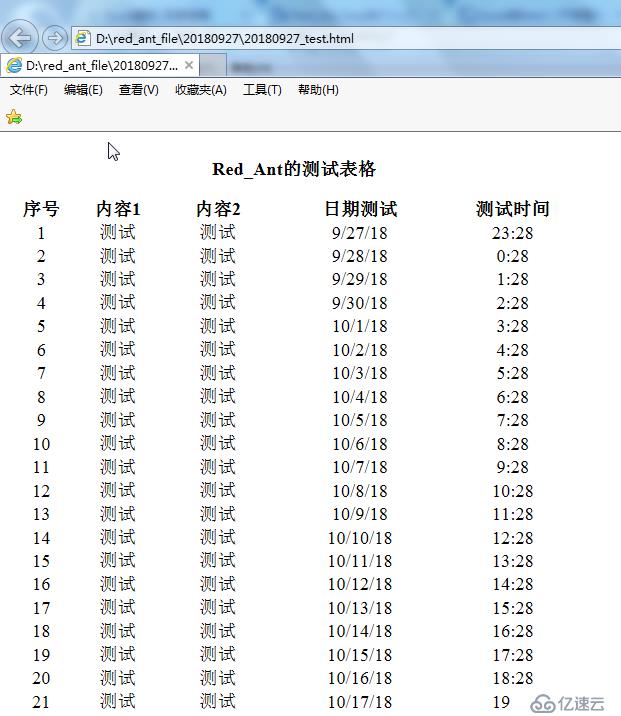Click the date cell 10/1/18

360,326
